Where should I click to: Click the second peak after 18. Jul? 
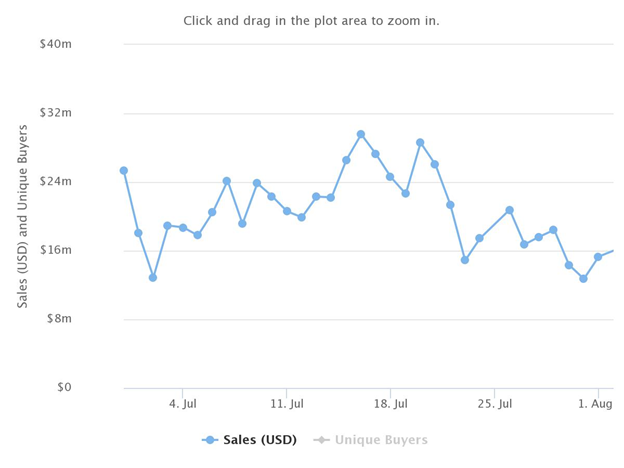[x=420, y=142]
